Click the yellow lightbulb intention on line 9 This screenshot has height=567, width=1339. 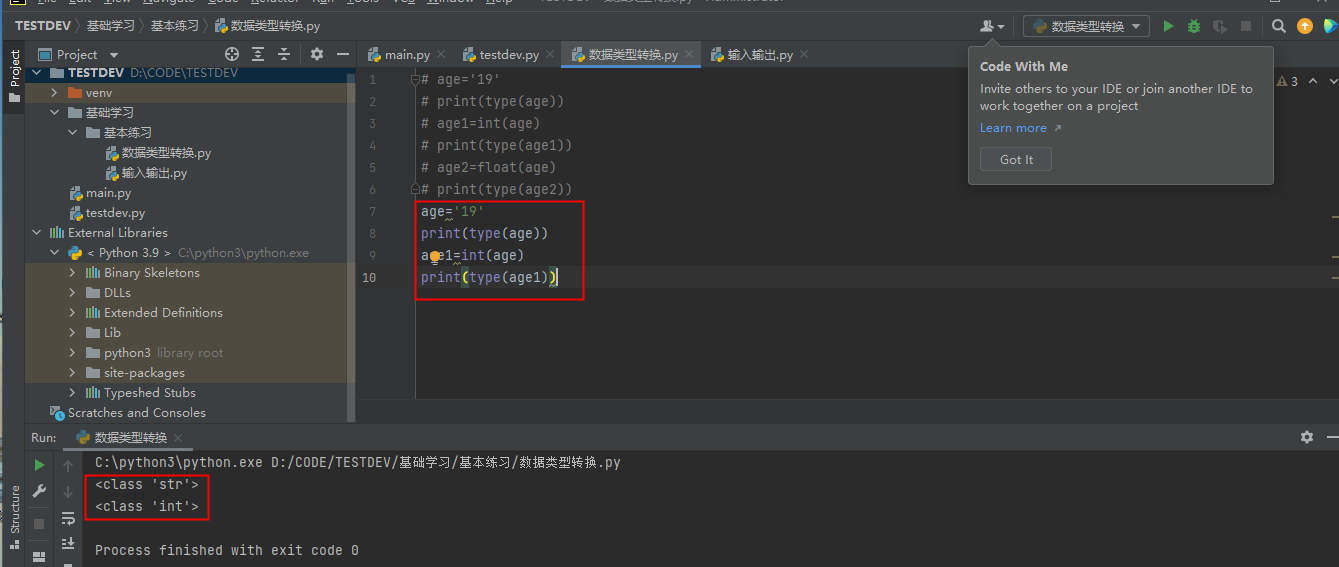[436, 257]
